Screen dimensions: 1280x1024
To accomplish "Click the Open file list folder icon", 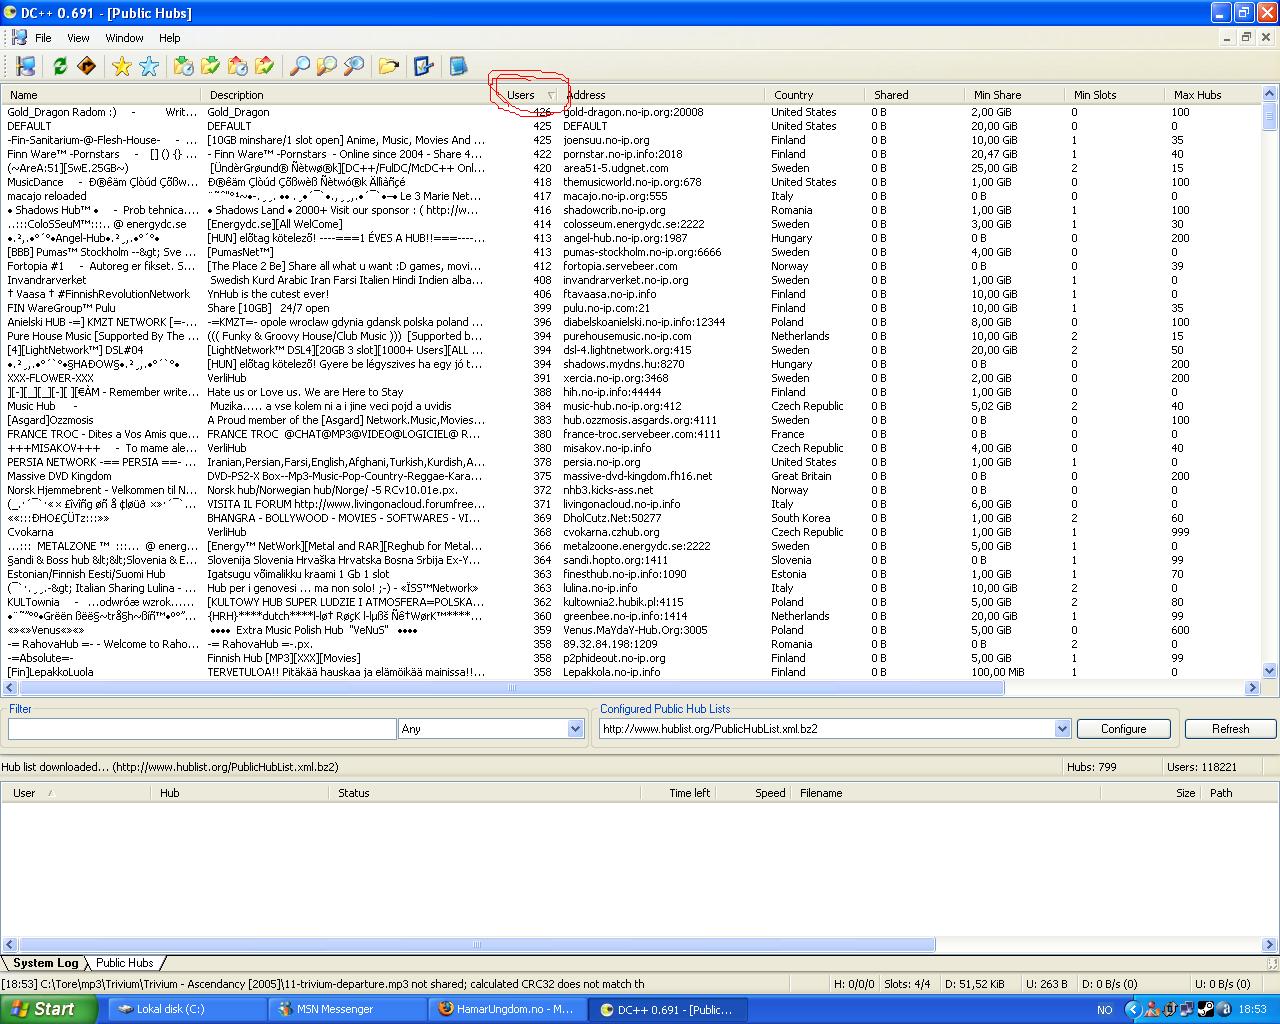I will [389, 66].
